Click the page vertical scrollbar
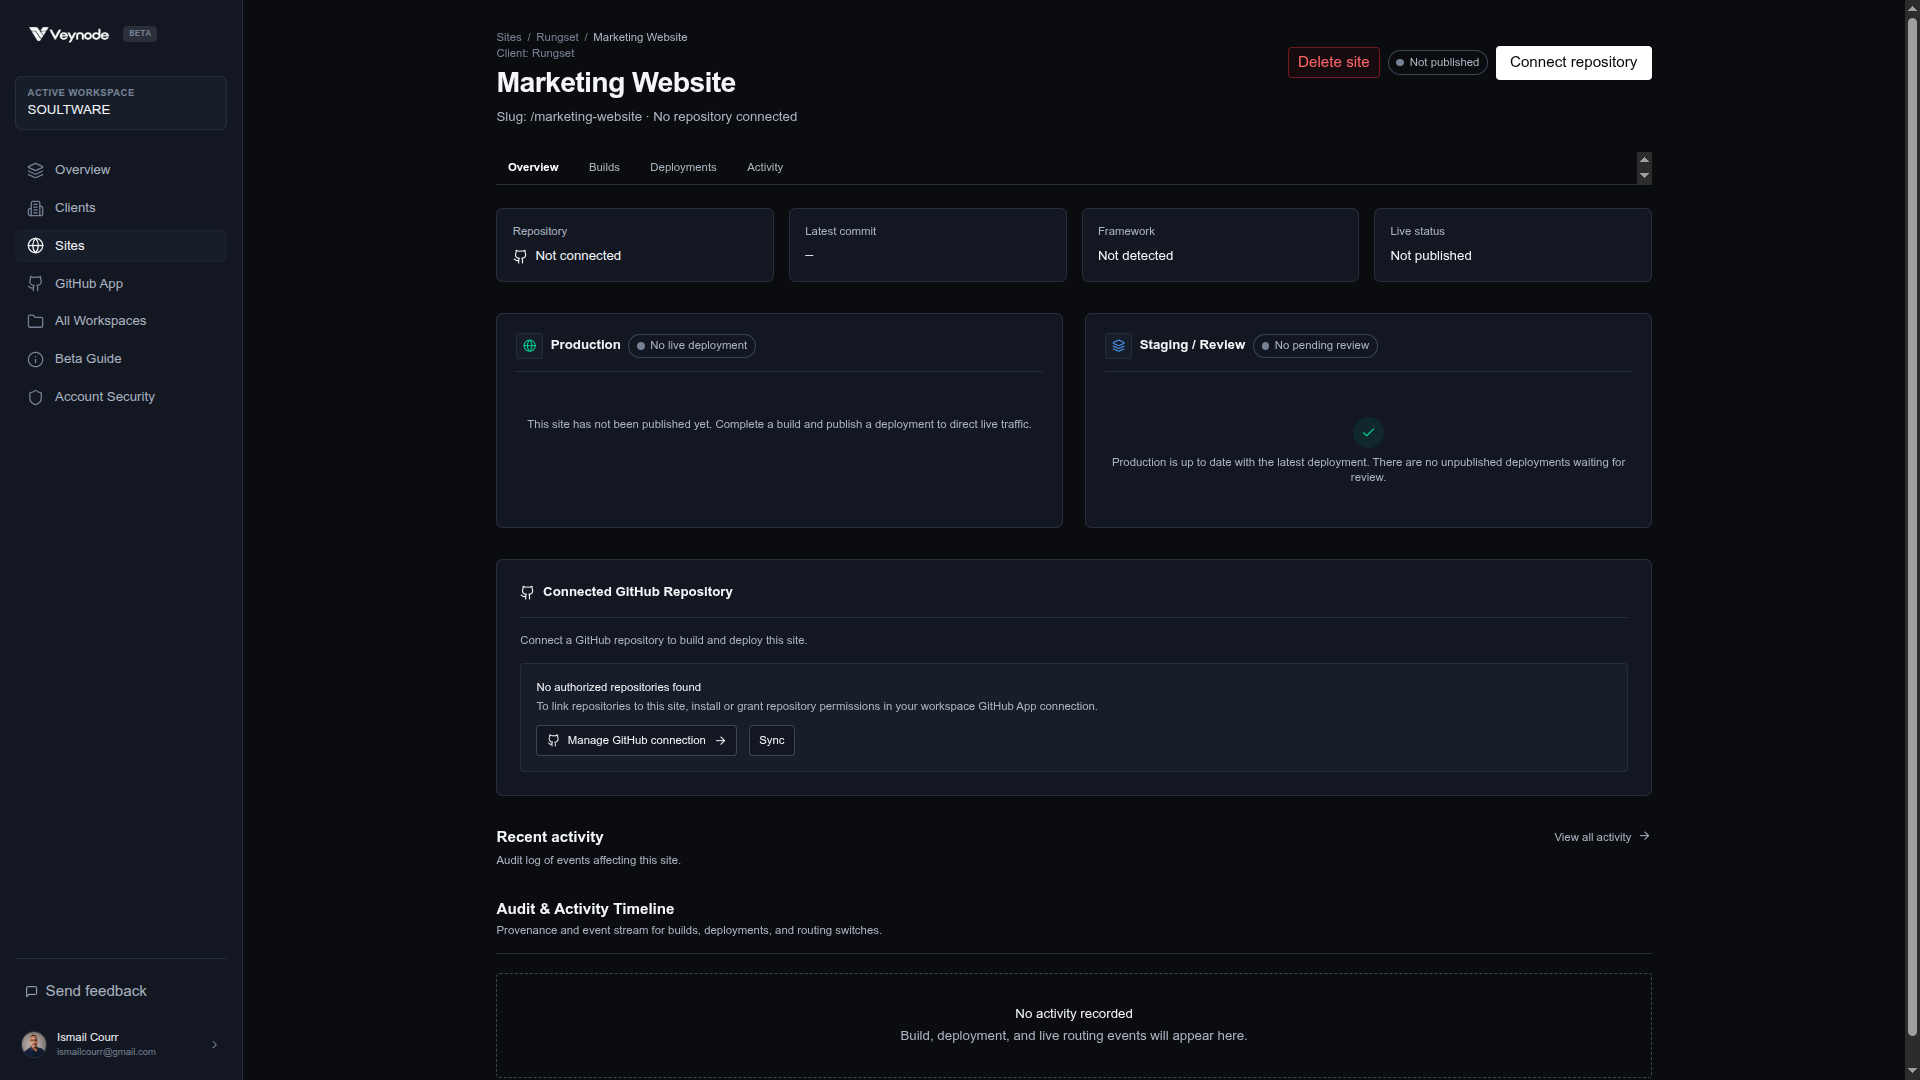1920x1080 pixels. click(1912, 525)
